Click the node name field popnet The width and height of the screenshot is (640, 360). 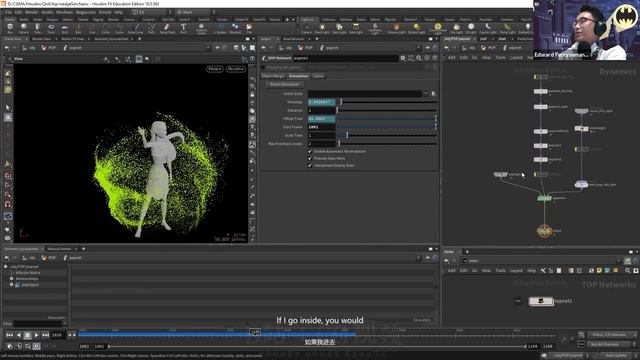345,58
